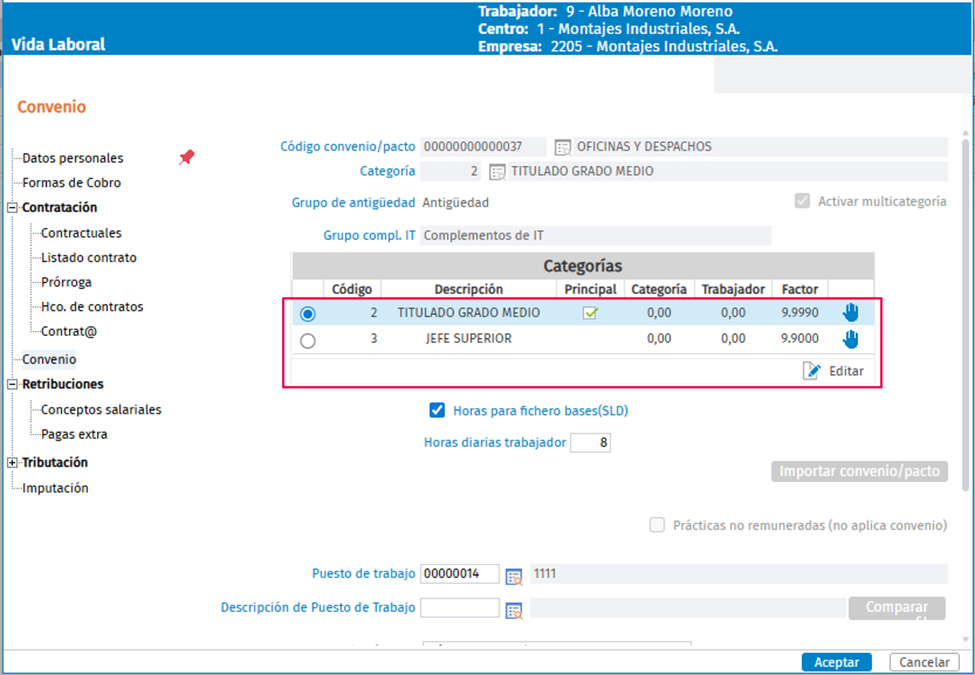
Task: Click the Editar pencil icon
Action: [811, 371]
